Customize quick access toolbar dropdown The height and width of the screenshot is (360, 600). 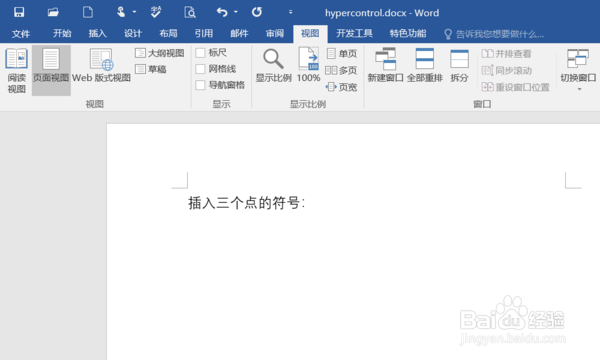click(290, 12)
